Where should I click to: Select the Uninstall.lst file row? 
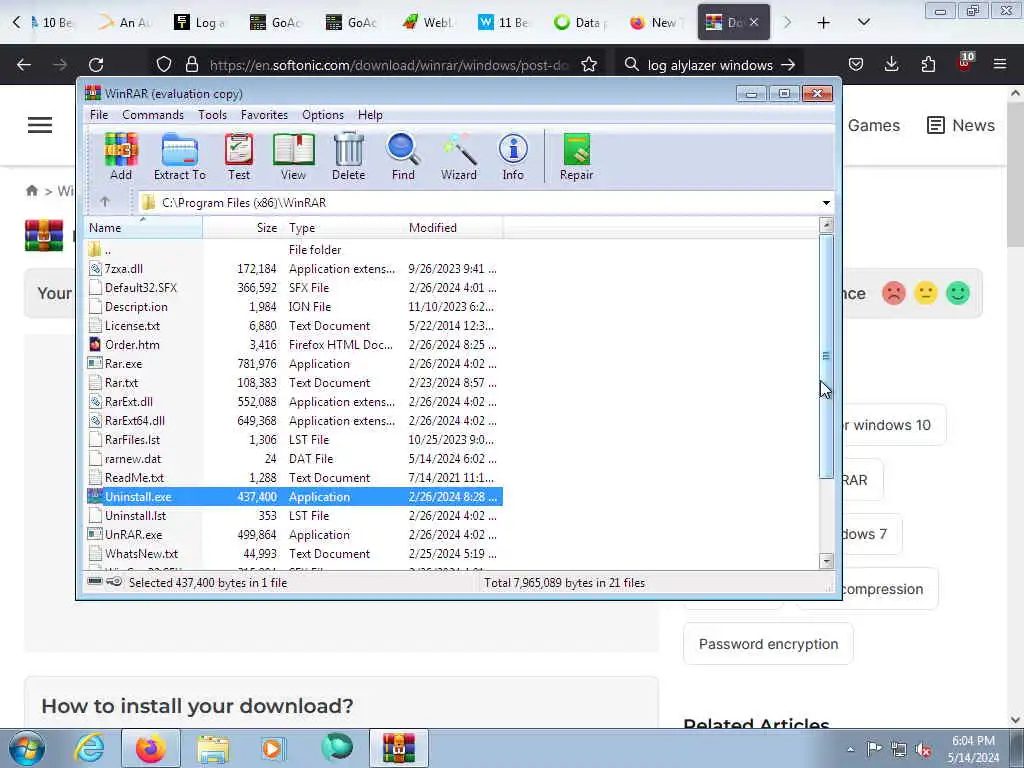tap(294, 515)
